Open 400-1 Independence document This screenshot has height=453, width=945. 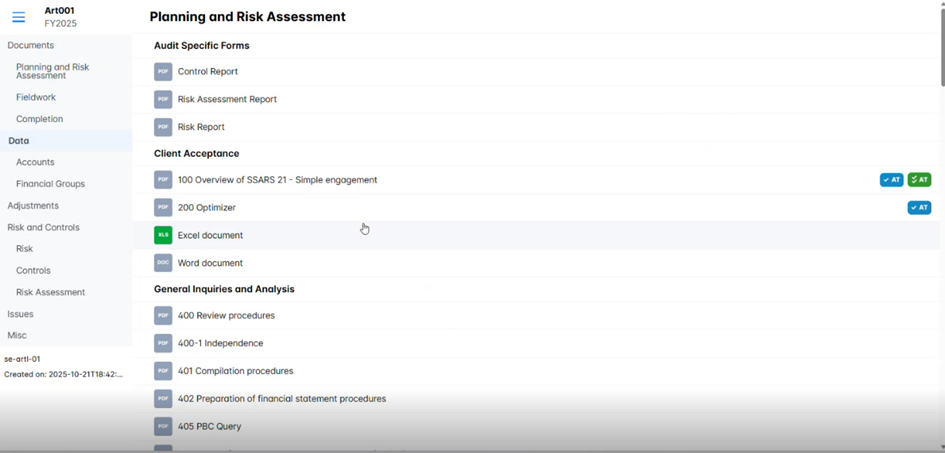click(220, 343)
